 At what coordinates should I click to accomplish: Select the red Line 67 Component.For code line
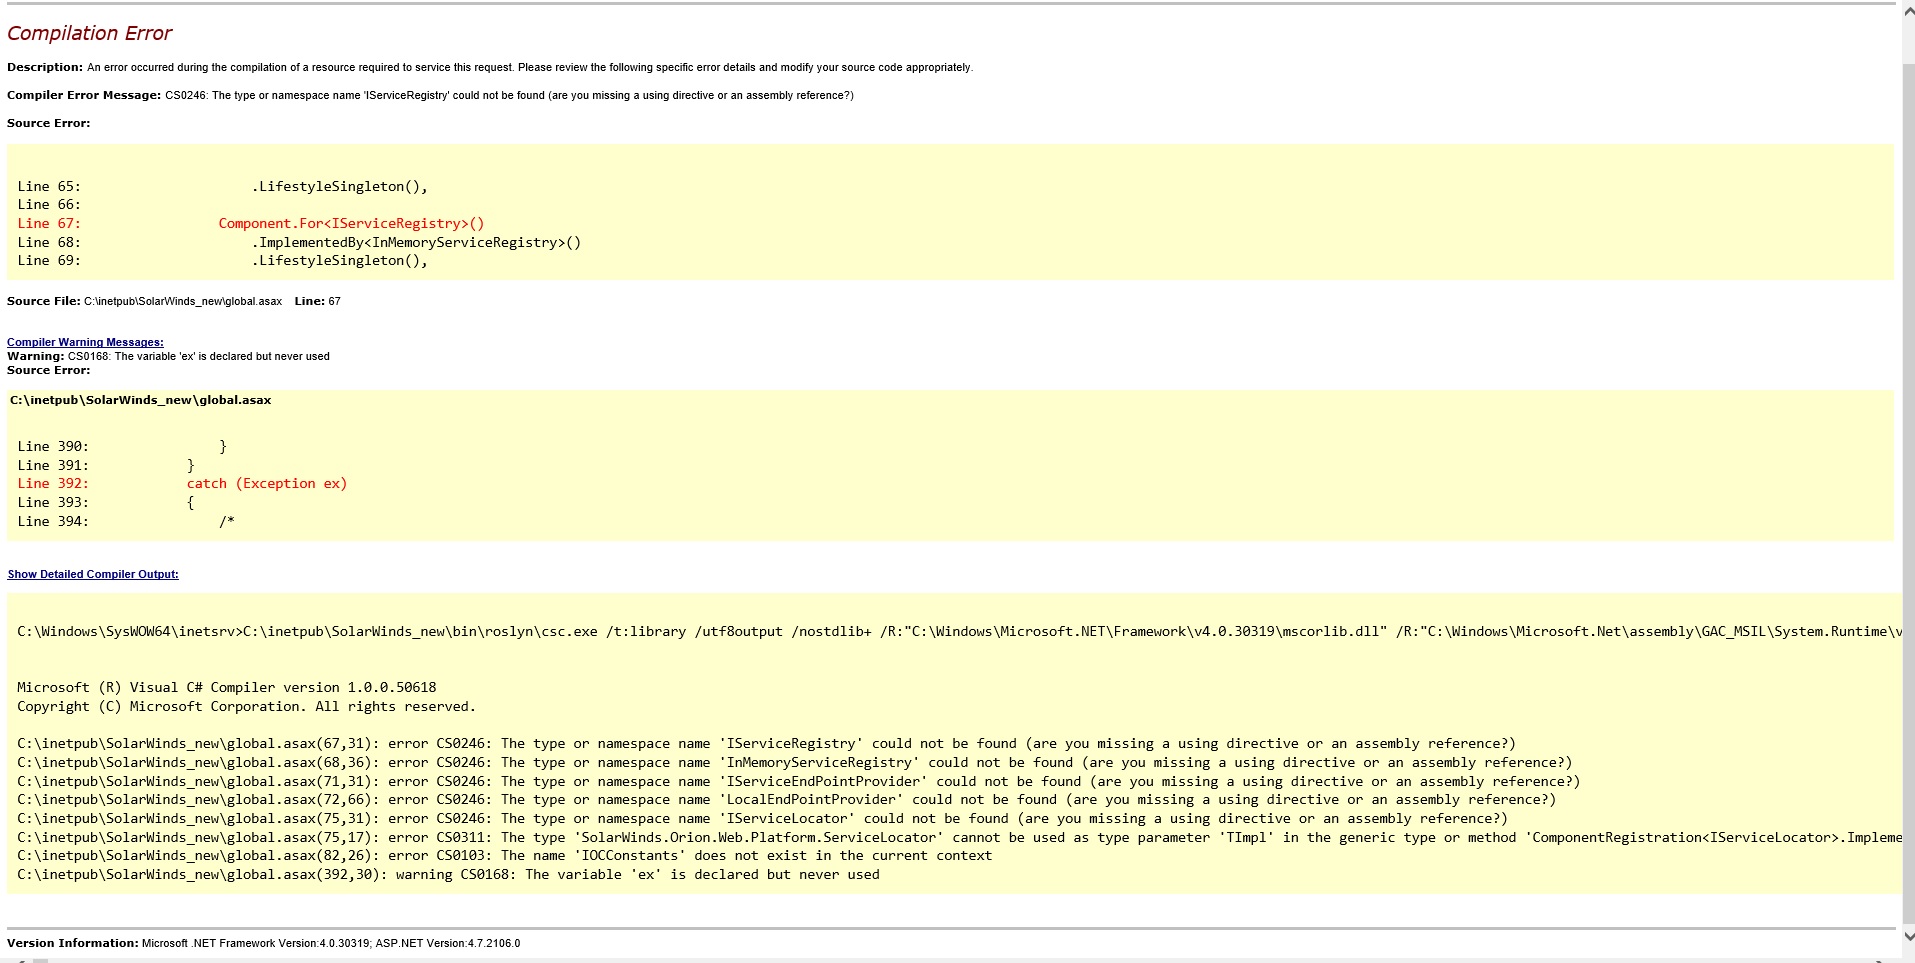[251, 224]
